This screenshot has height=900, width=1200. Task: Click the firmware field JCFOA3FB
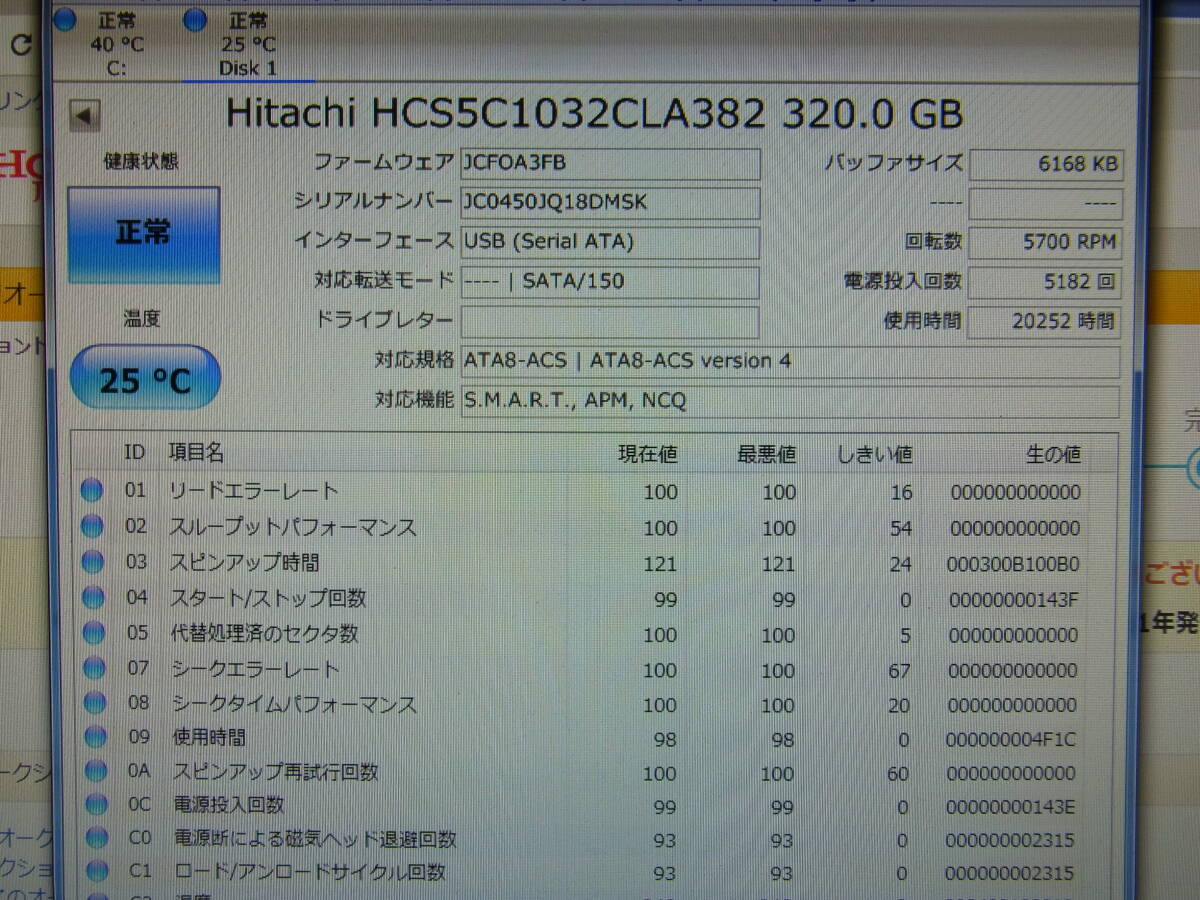pyautogui.click(x=610, y=163)
